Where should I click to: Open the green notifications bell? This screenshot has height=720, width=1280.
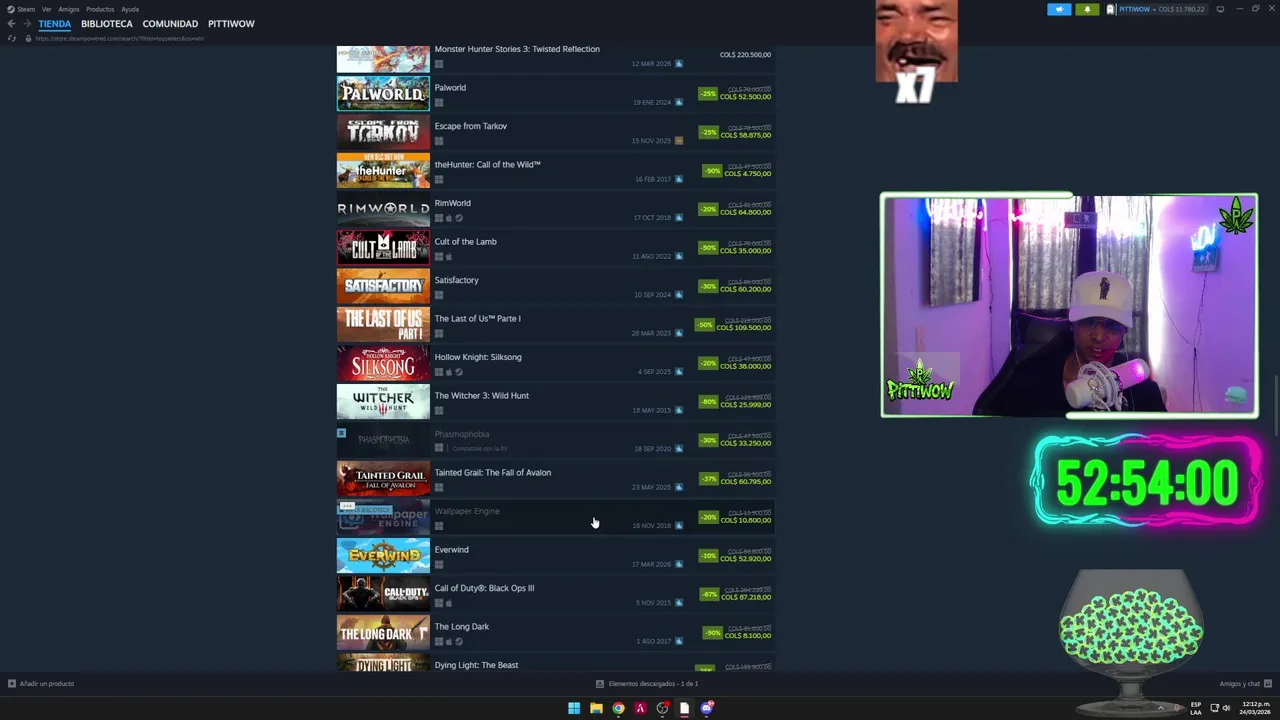(1087, 9)
